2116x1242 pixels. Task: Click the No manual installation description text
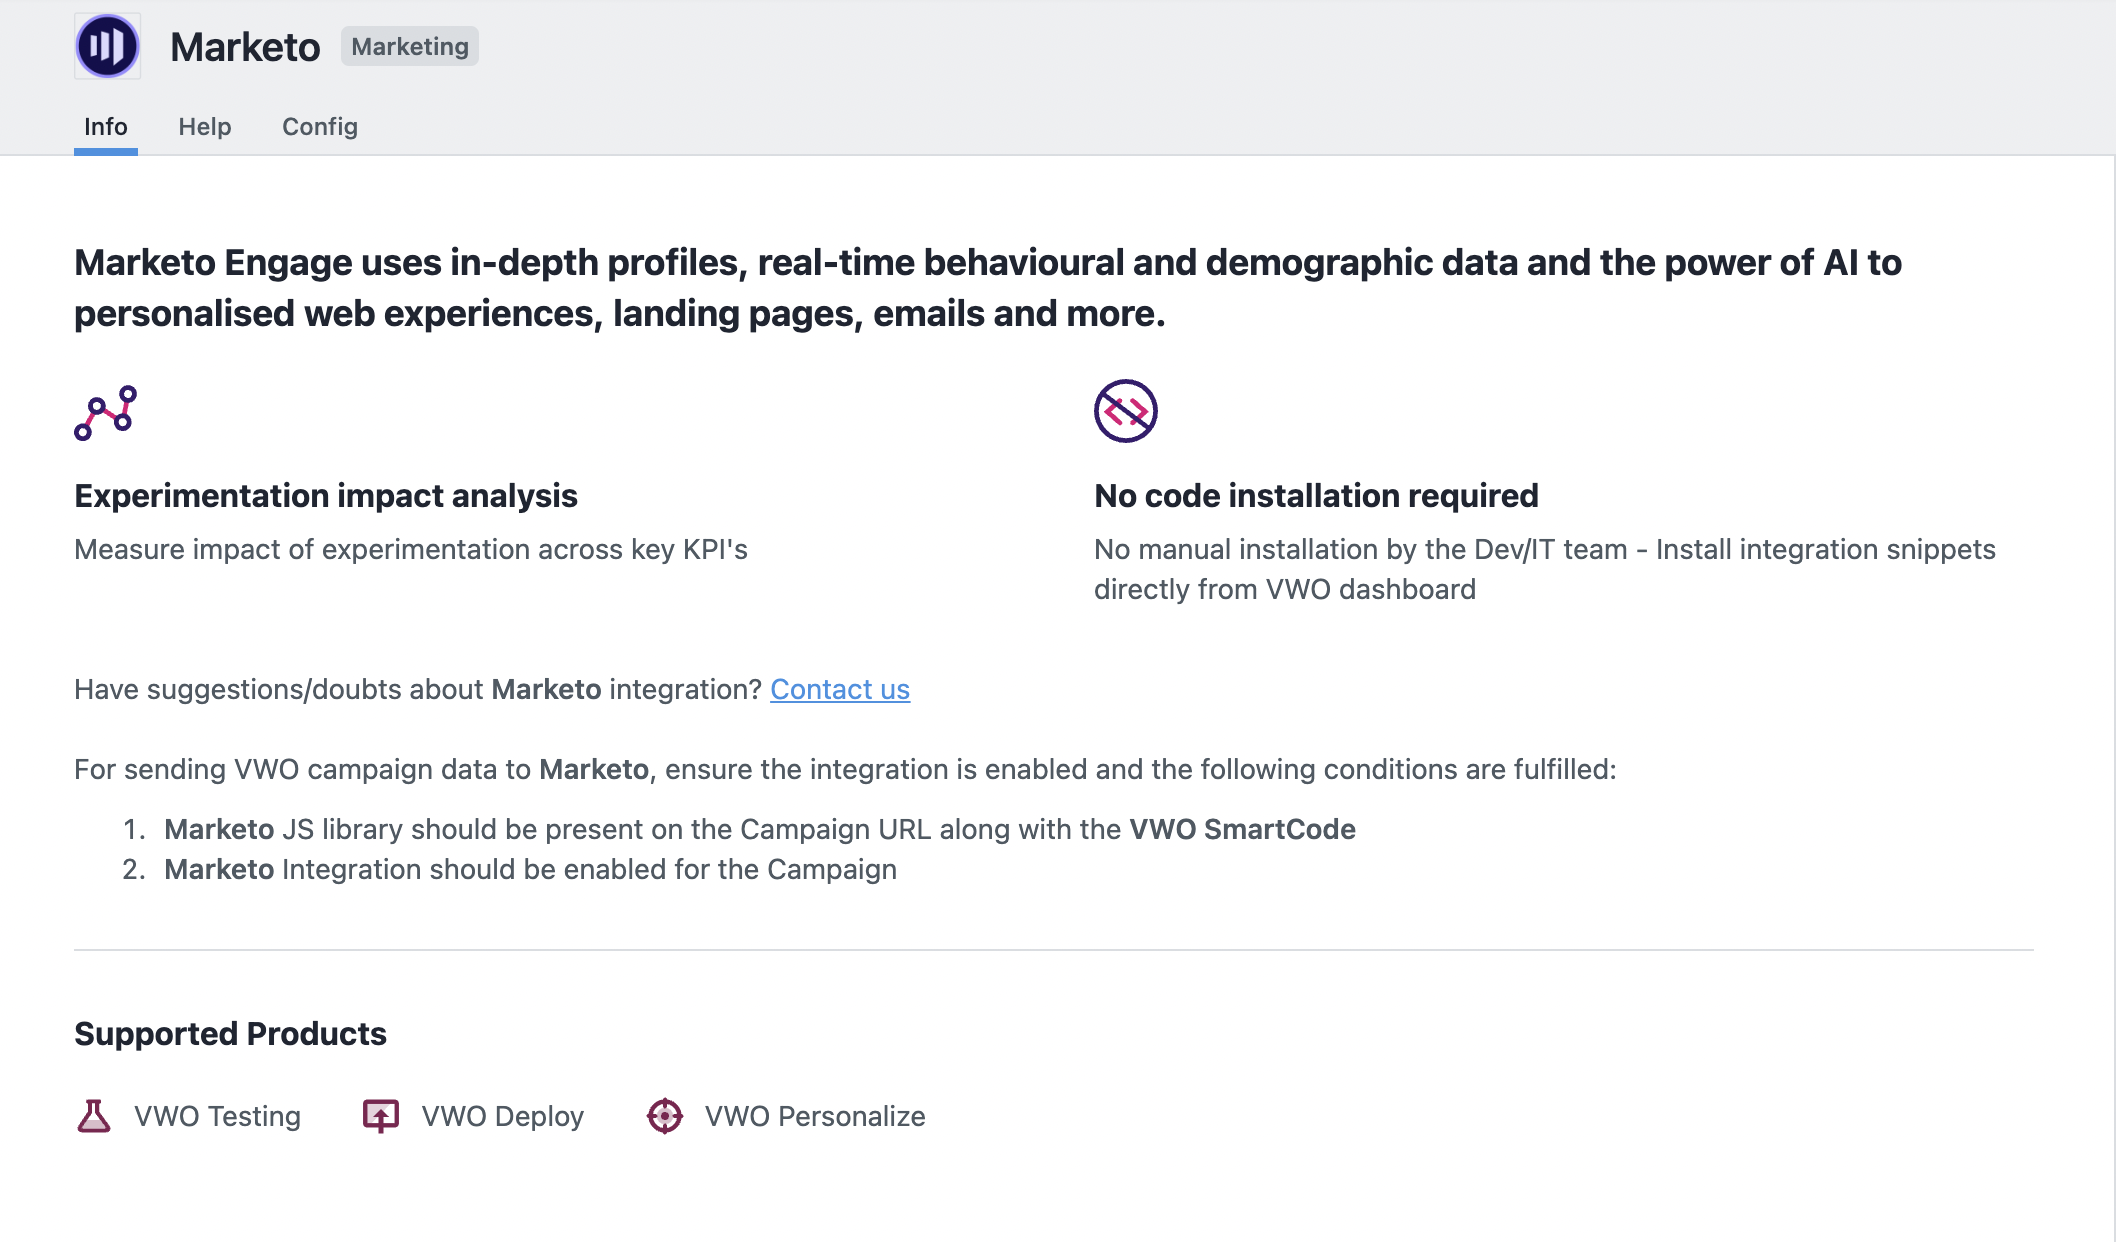click(1545, 569)
